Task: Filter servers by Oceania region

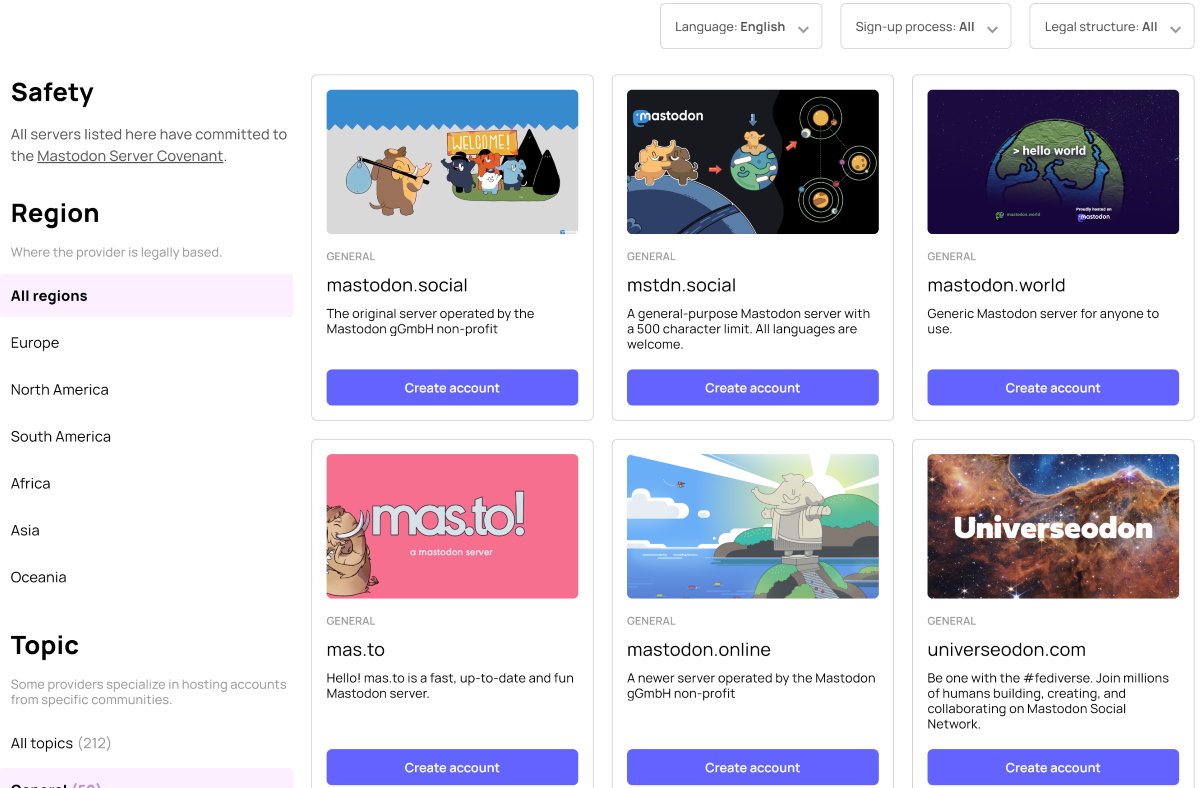Action: point(146,578)
